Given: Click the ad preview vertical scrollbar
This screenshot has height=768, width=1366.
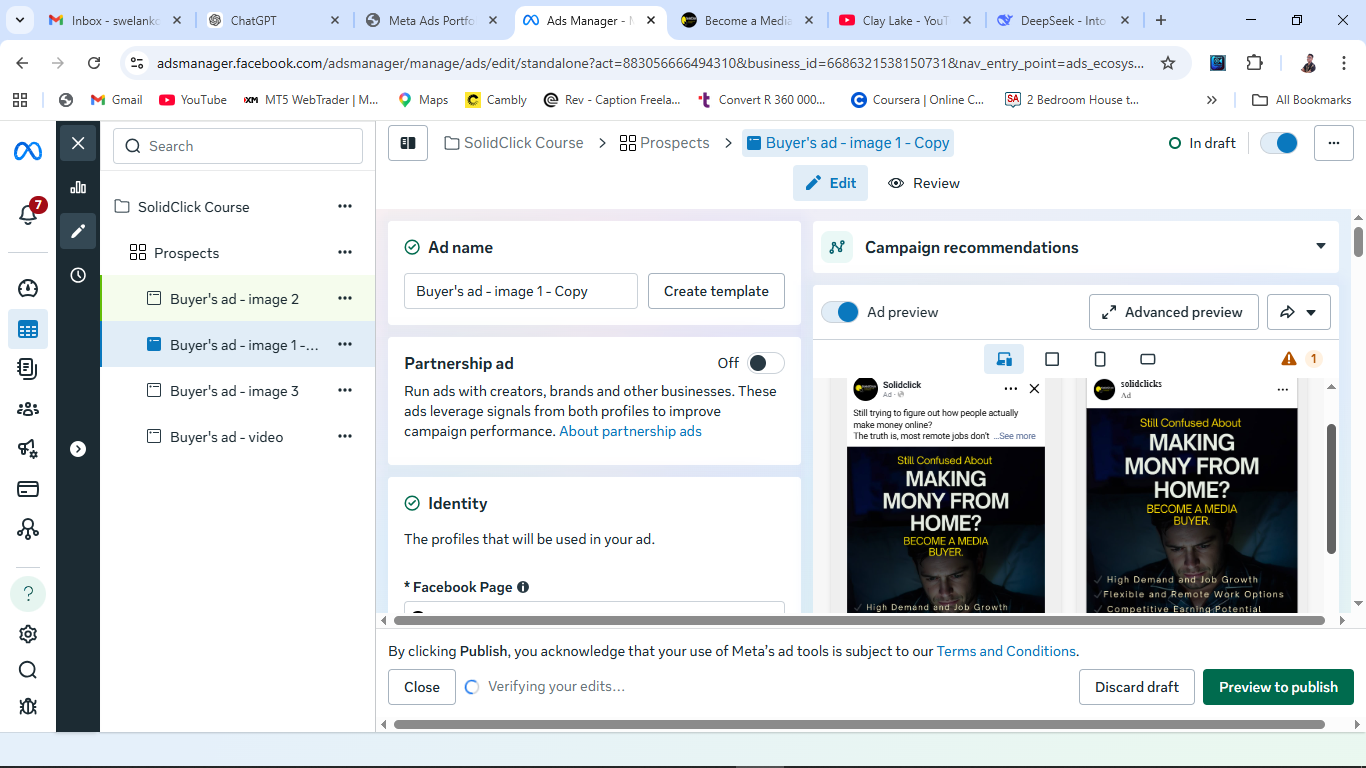Looking at the screenshot, I should pyautogui.click(x=1331, y=489).
